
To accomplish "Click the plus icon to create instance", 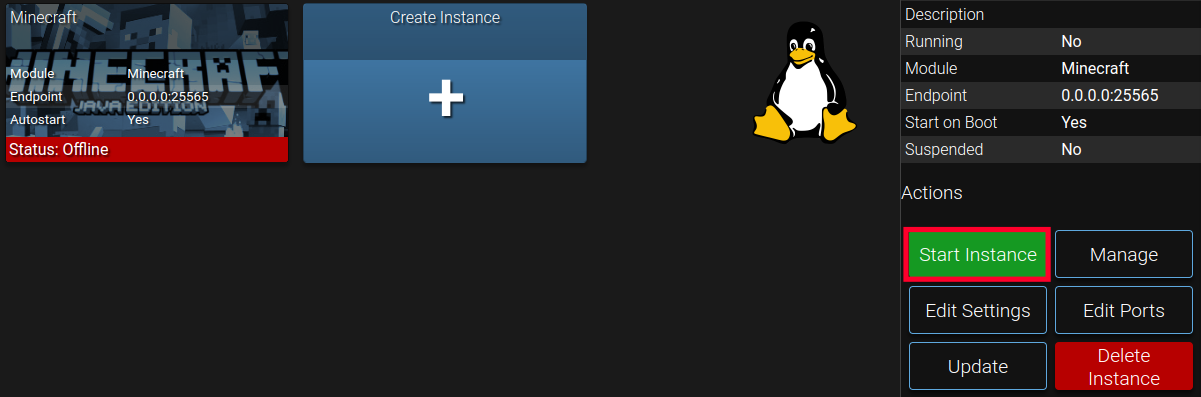I will (x=445, y=99).
